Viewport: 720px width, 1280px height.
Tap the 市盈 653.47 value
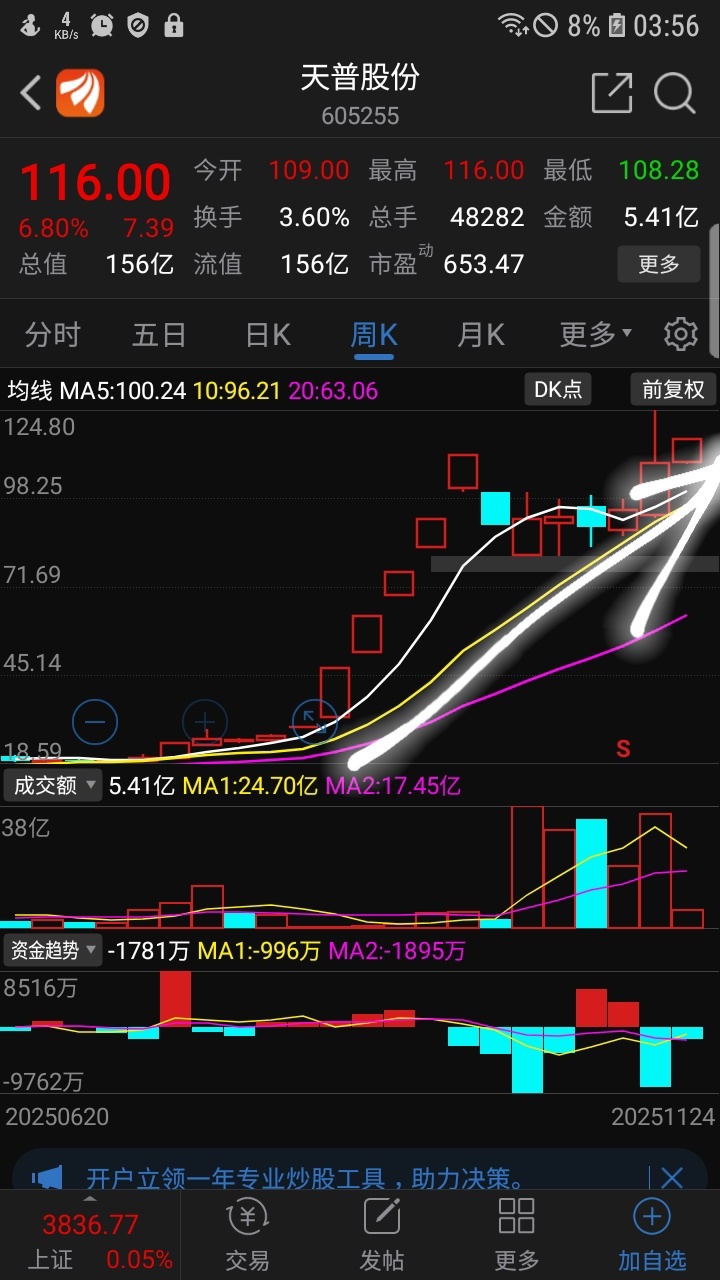(484, 264)
